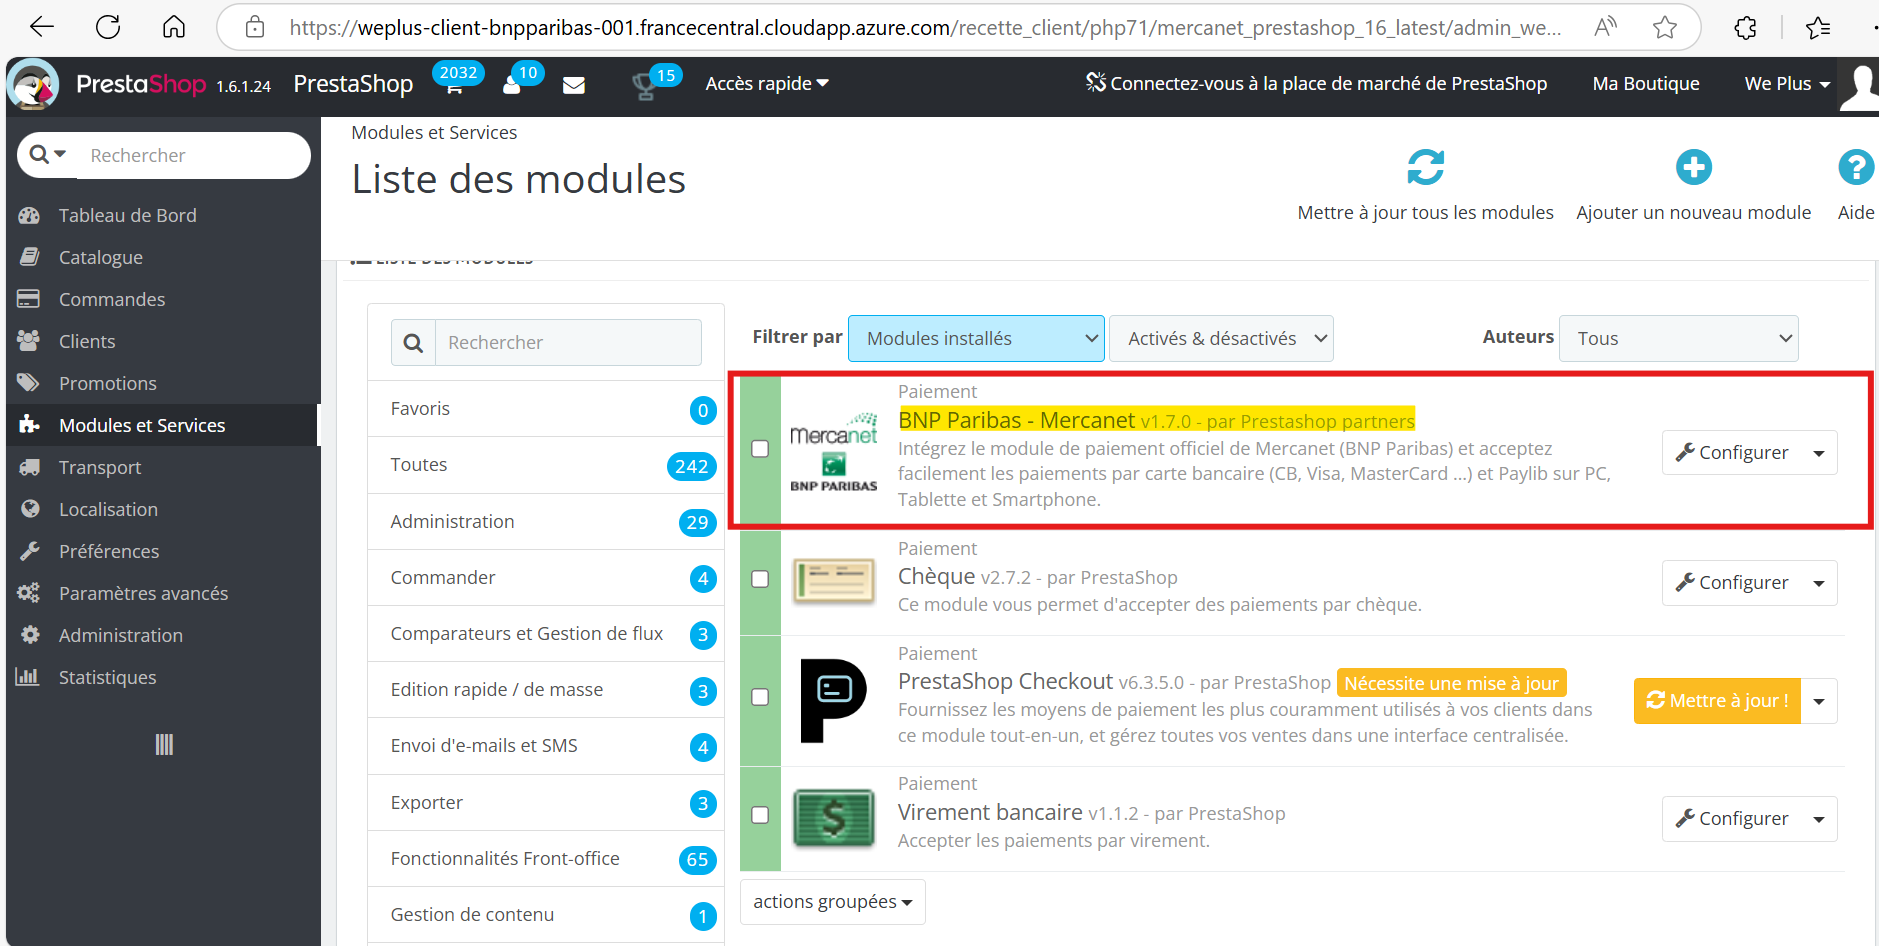Screen dimensions: 1879x946
Task: Select the Chèque module checkbox
Action: pos(760,579)
